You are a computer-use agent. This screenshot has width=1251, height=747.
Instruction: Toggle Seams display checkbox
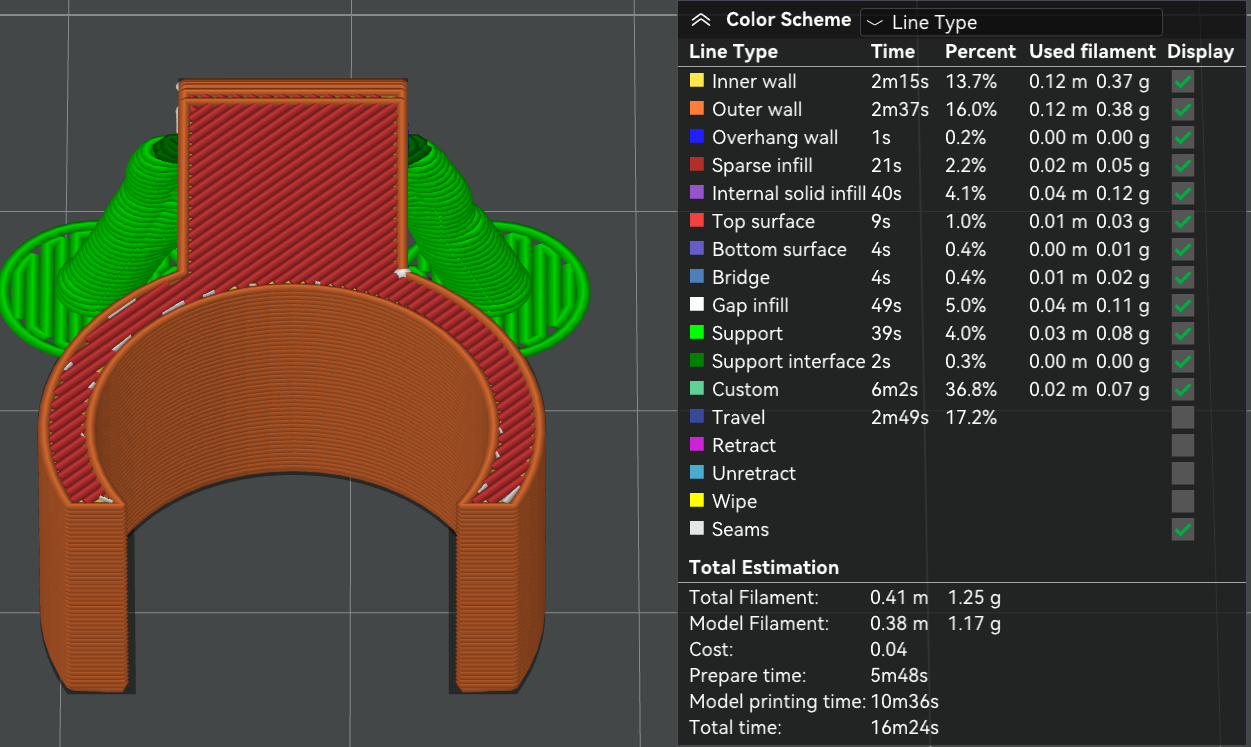[x=1183, y=529]
